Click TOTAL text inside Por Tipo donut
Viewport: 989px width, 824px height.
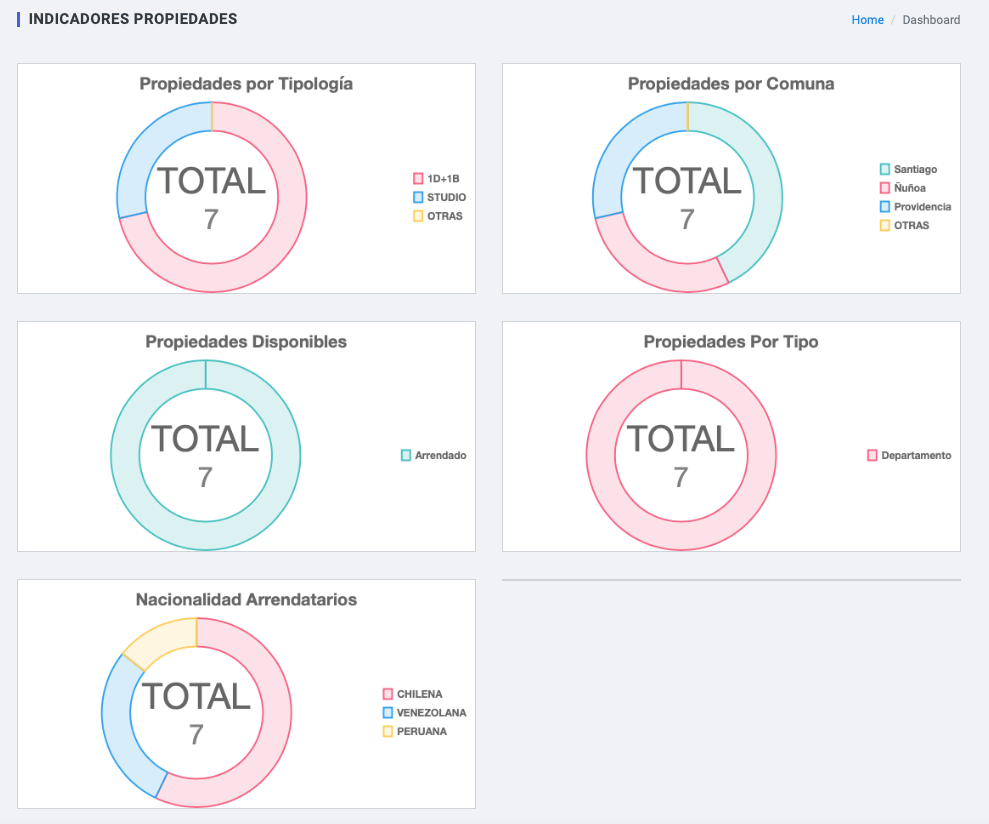(681, 438)
